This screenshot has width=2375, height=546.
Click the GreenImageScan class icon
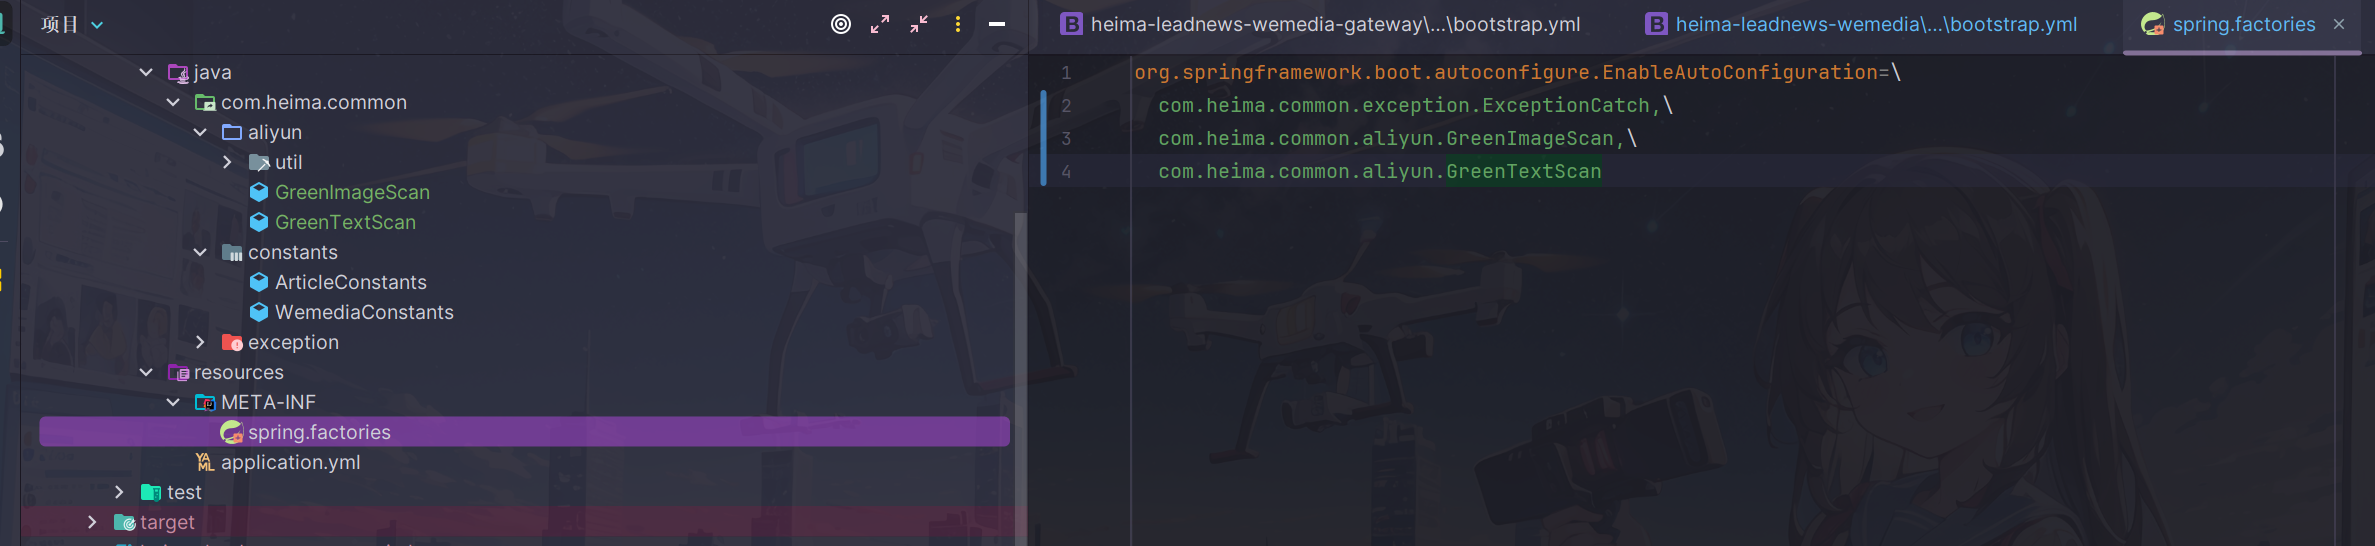259,192
